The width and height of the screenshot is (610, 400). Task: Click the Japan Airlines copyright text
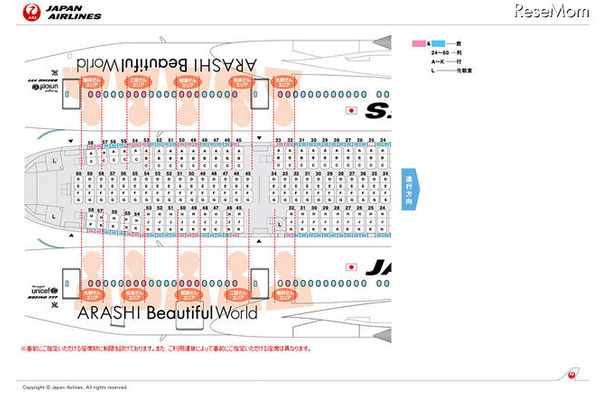click(75, 387)
